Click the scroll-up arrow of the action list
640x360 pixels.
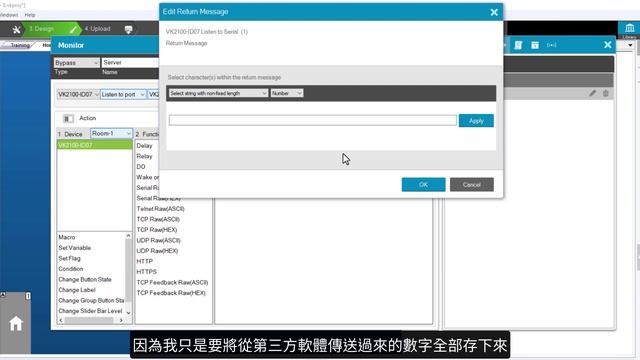(x=128, y=236)
